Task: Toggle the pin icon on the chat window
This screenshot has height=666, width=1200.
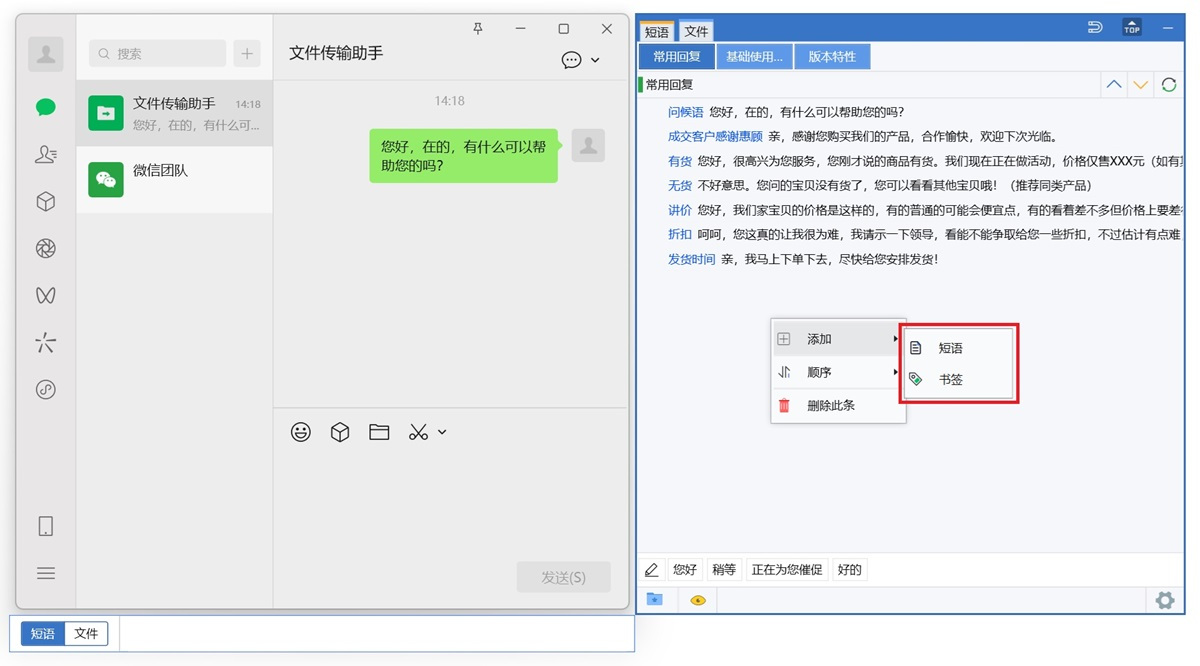Action: (478, 29)
